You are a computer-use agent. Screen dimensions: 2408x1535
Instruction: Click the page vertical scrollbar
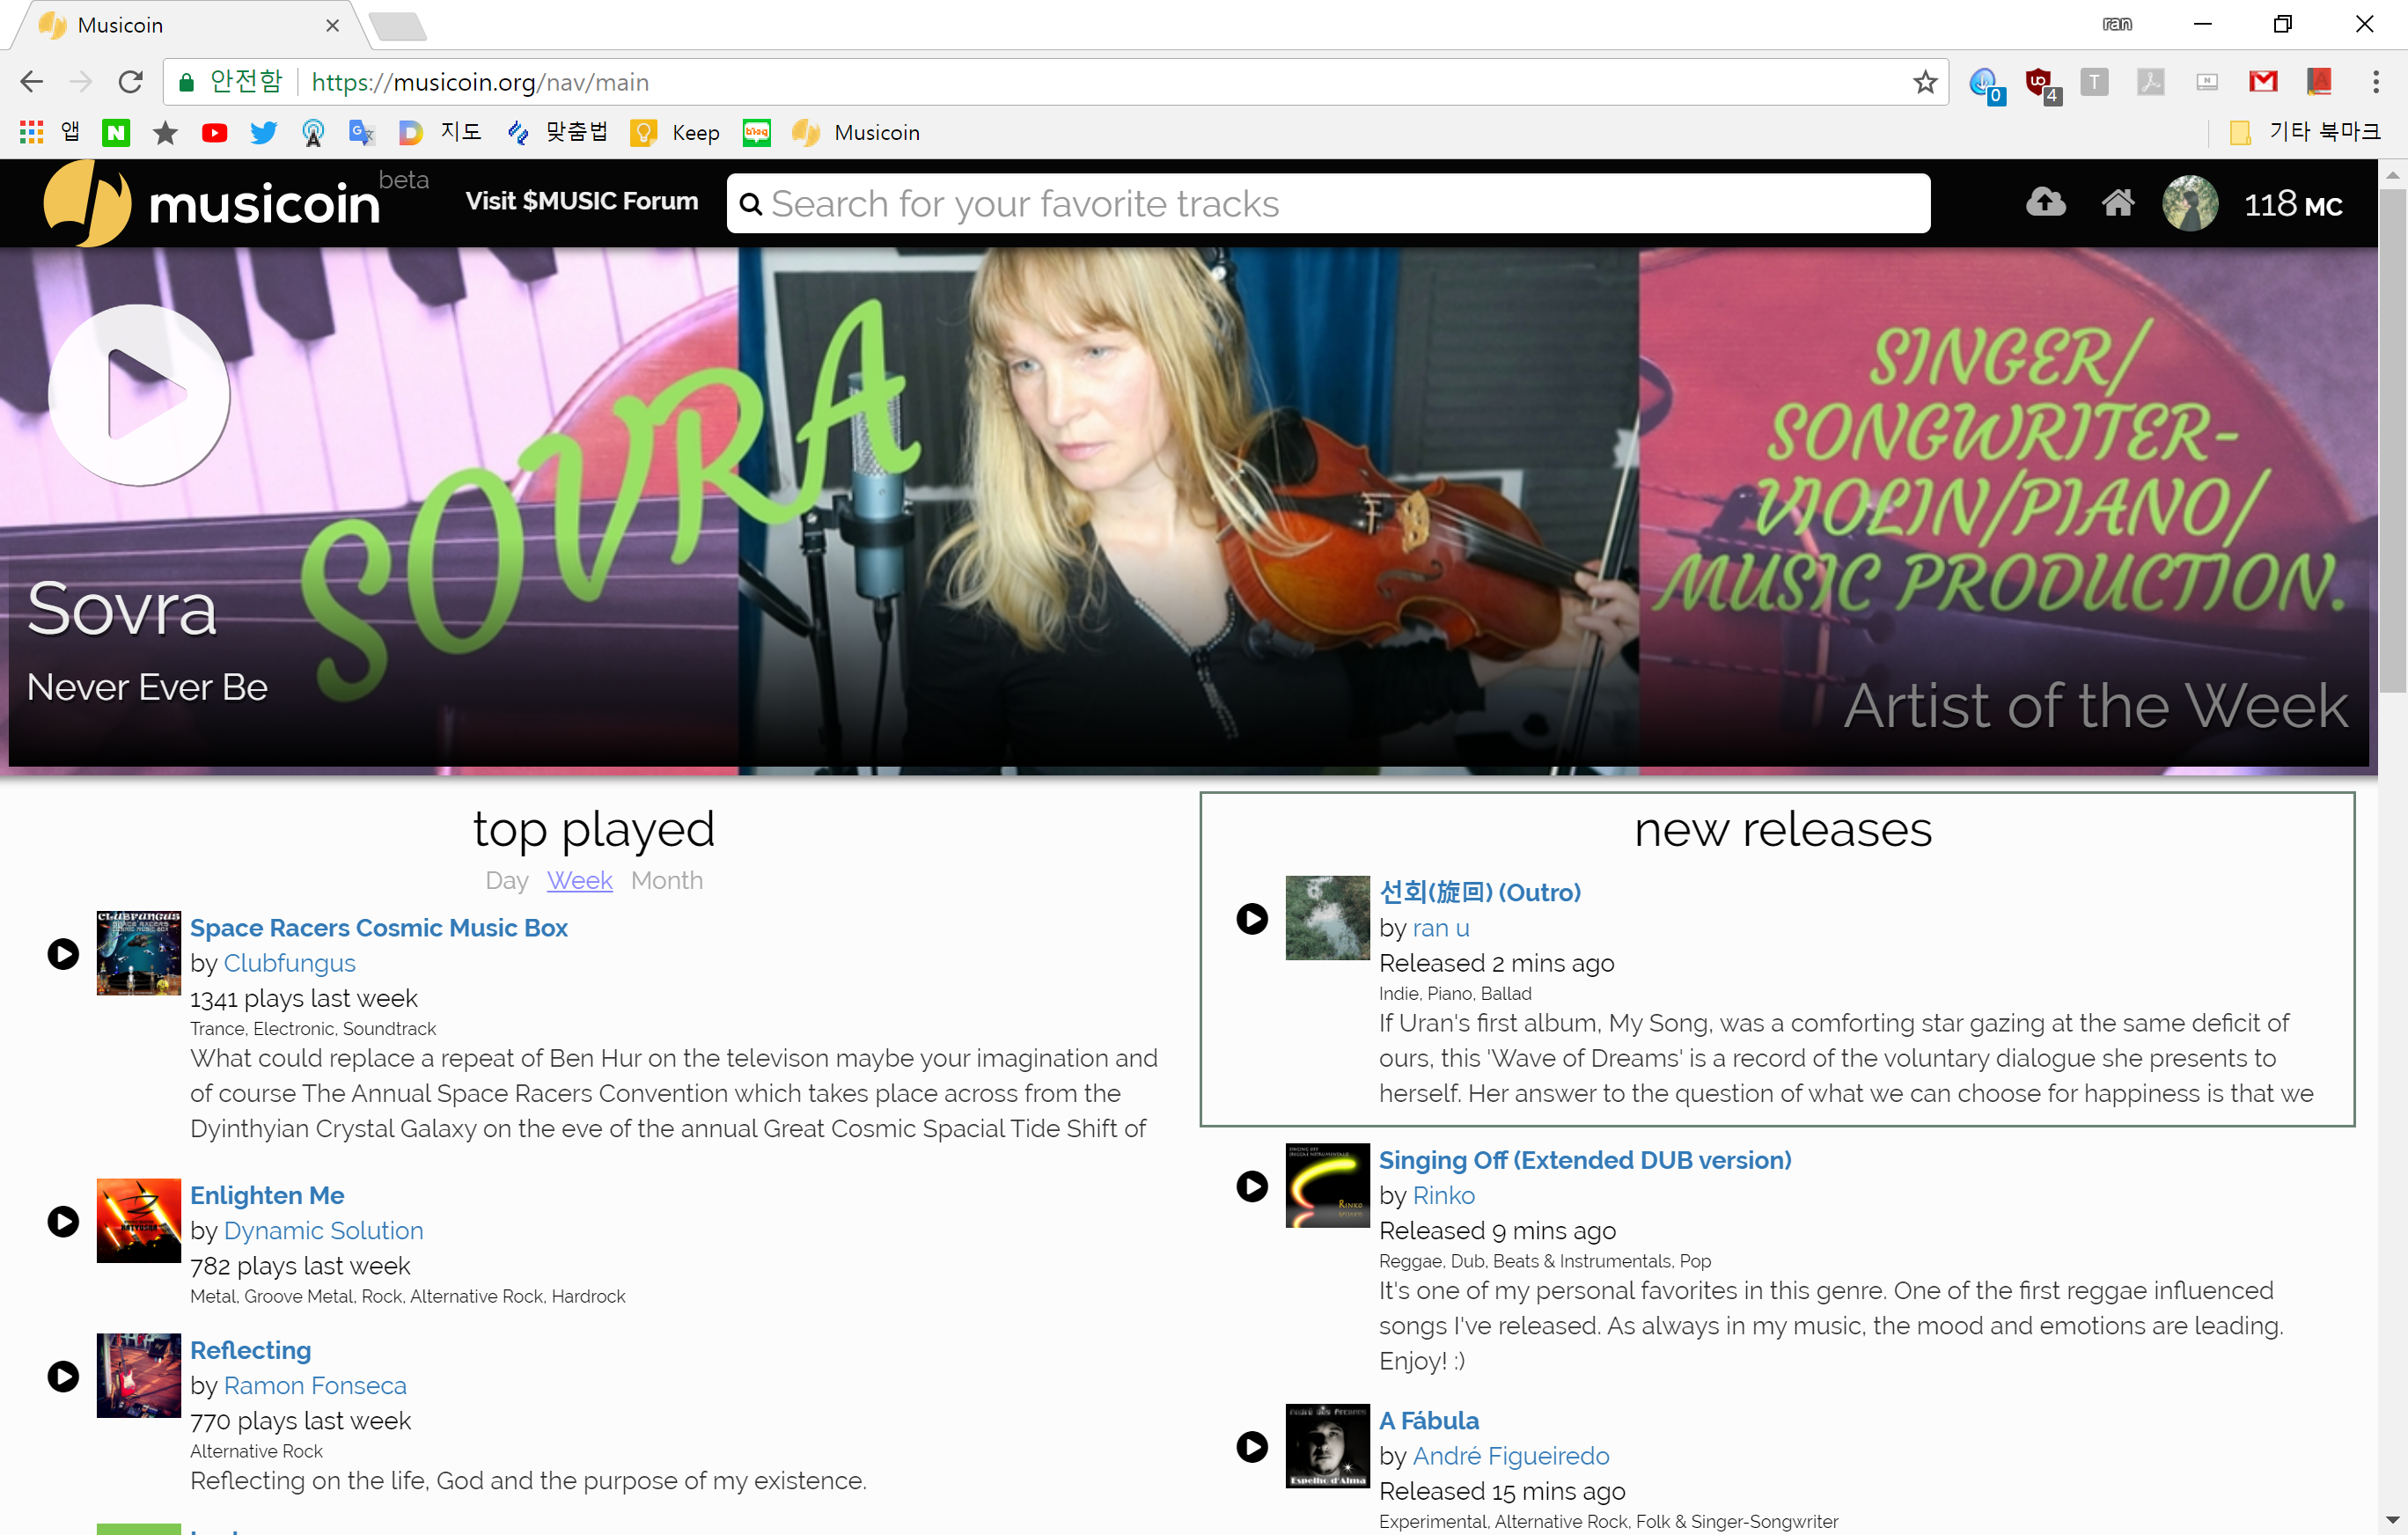pyautogui.click(x=2393, y=440)
